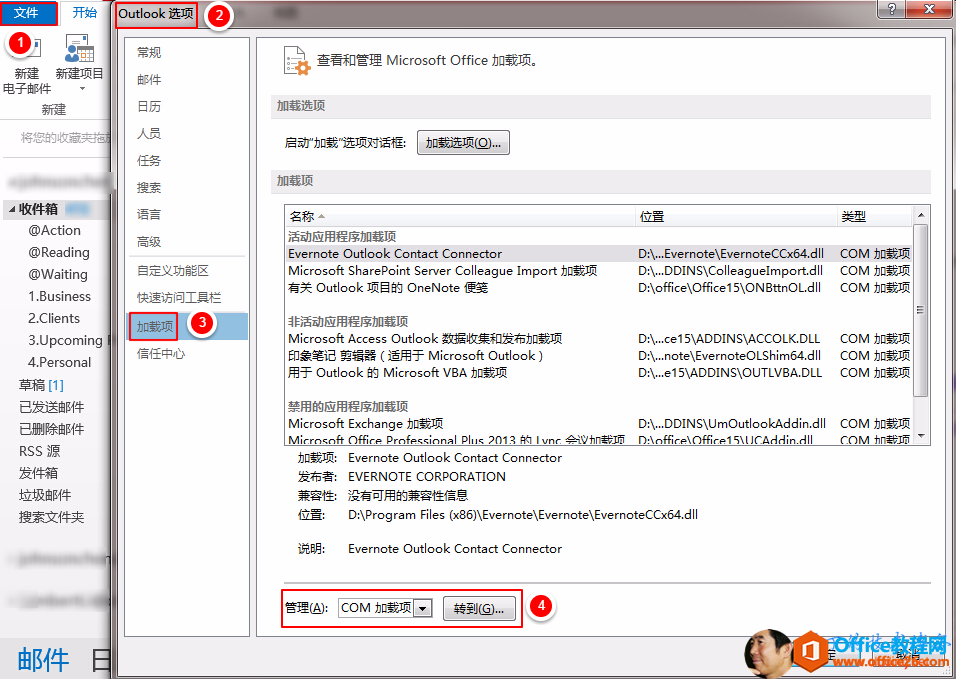Open the 1.Business folder
The height and width of the screenshot is (679, 956).
click(x=59, y=296)
